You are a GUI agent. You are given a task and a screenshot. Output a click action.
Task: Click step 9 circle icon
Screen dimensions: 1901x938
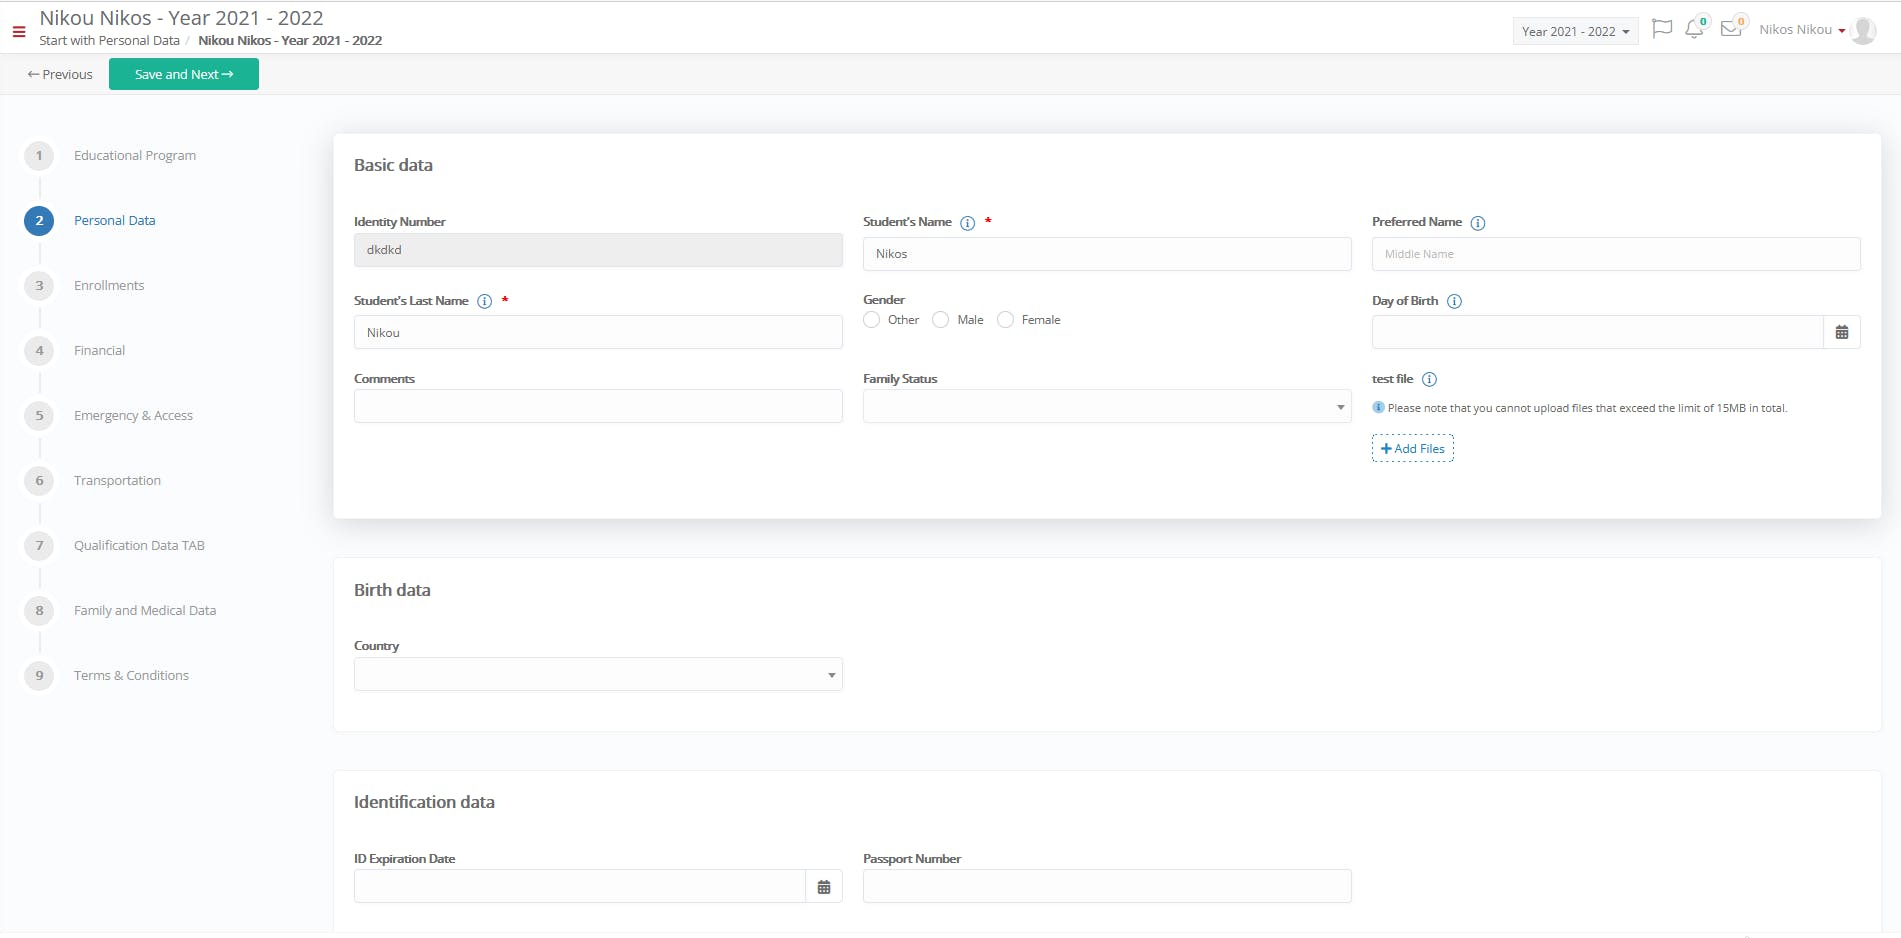[39, 675]
